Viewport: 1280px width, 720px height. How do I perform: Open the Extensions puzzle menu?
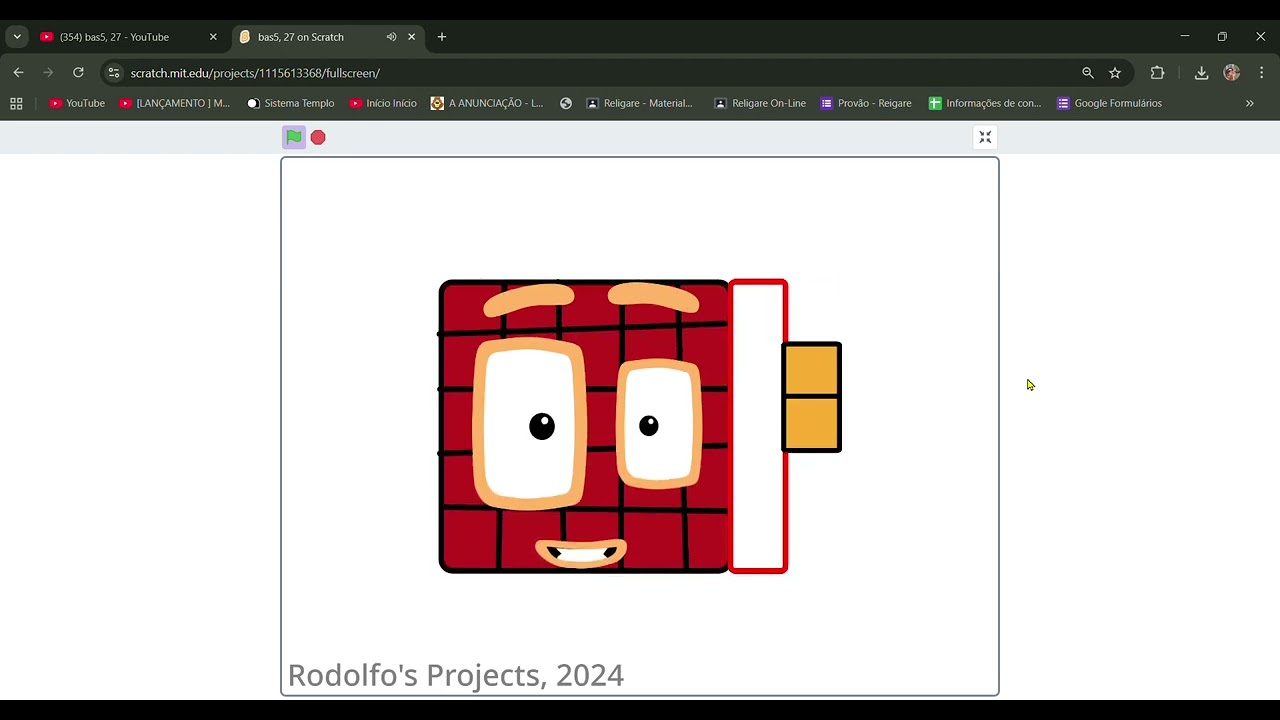[1157, 73]
